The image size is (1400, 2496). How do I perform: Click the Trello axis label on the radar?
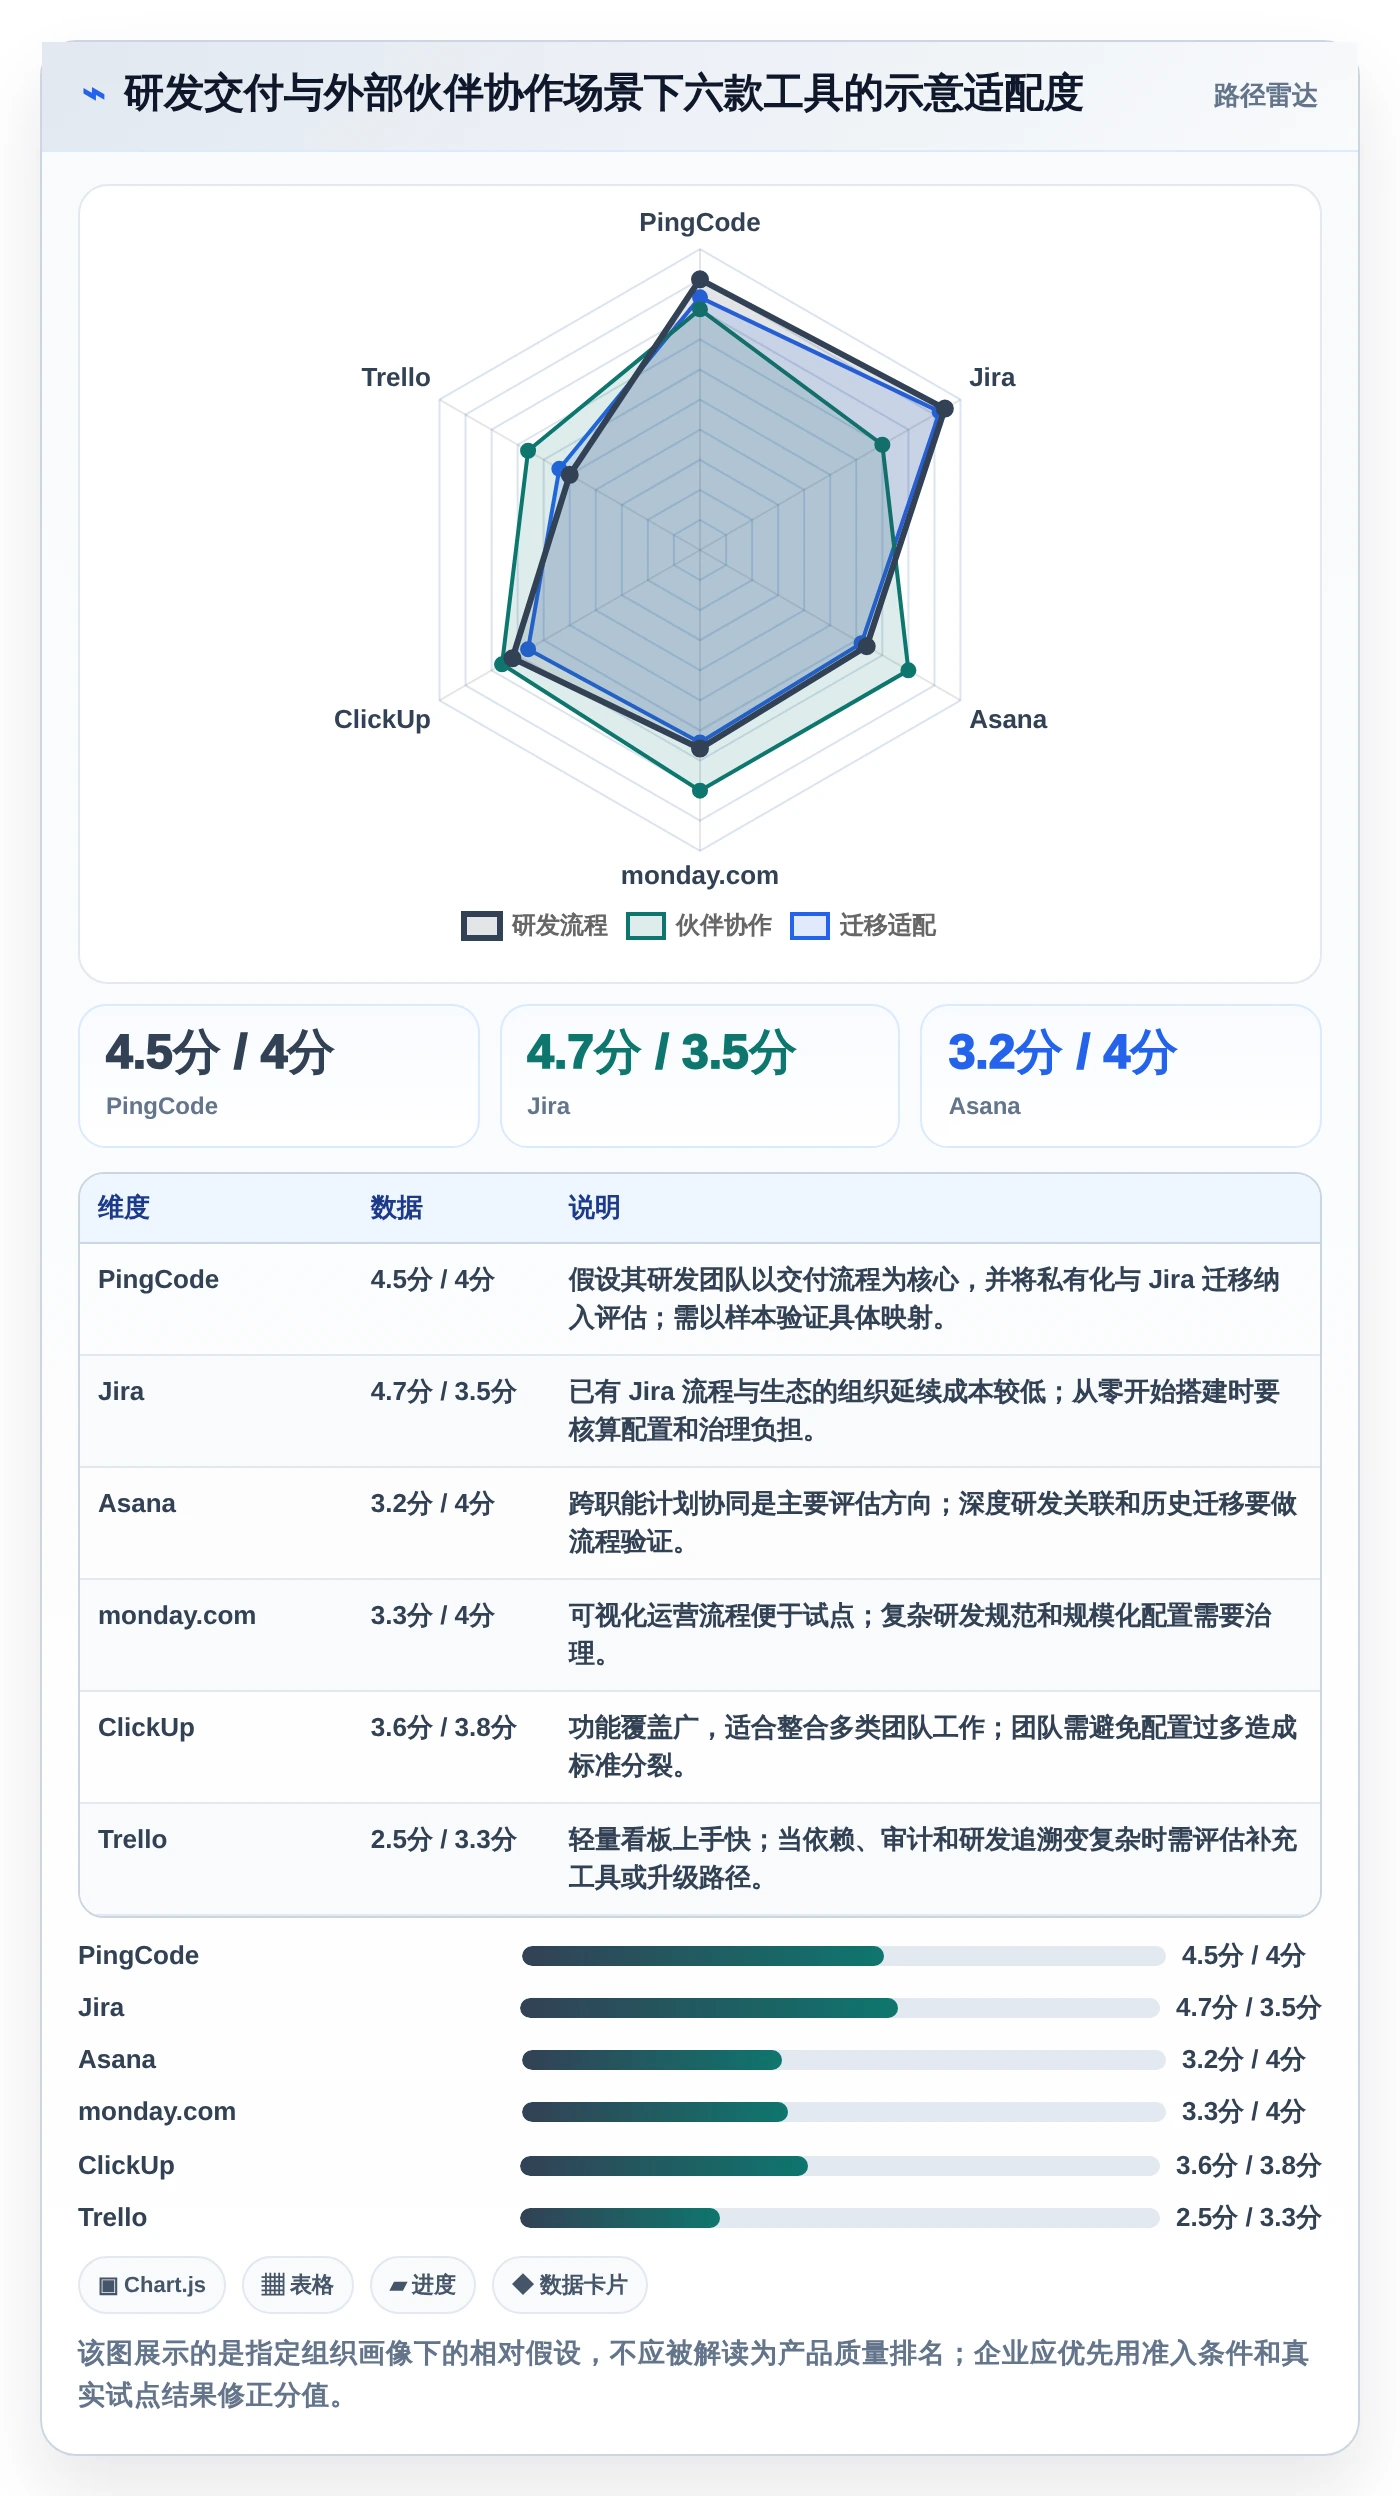pos(396,377)
